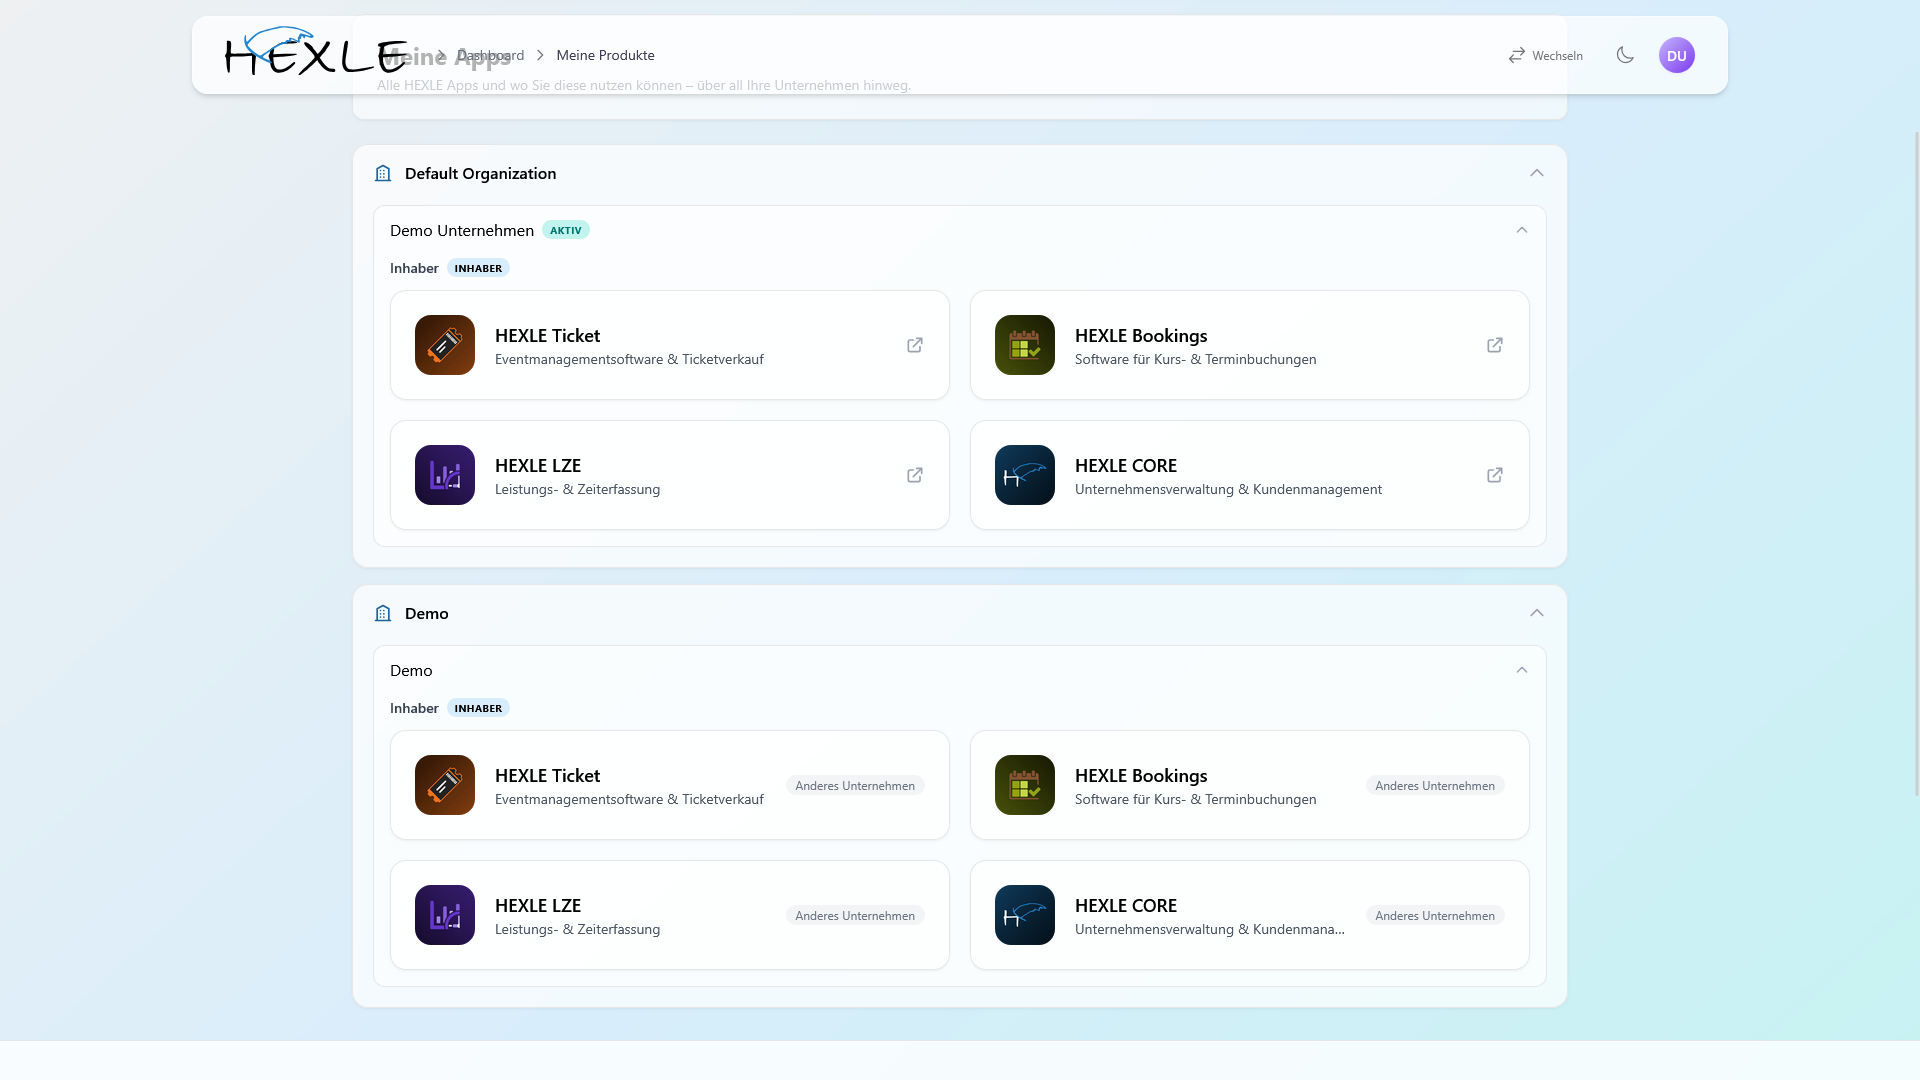This screenshot has width=1920, height=1080.
Task: Collapse the Demo organization section
Action: 1537,613
